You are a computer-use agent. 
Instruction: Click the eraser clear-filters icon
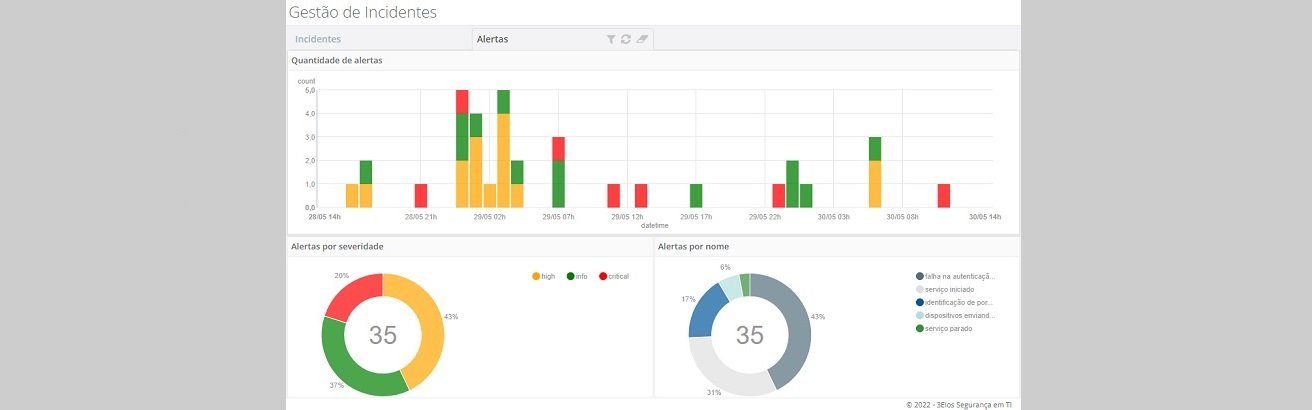point(642,39)
